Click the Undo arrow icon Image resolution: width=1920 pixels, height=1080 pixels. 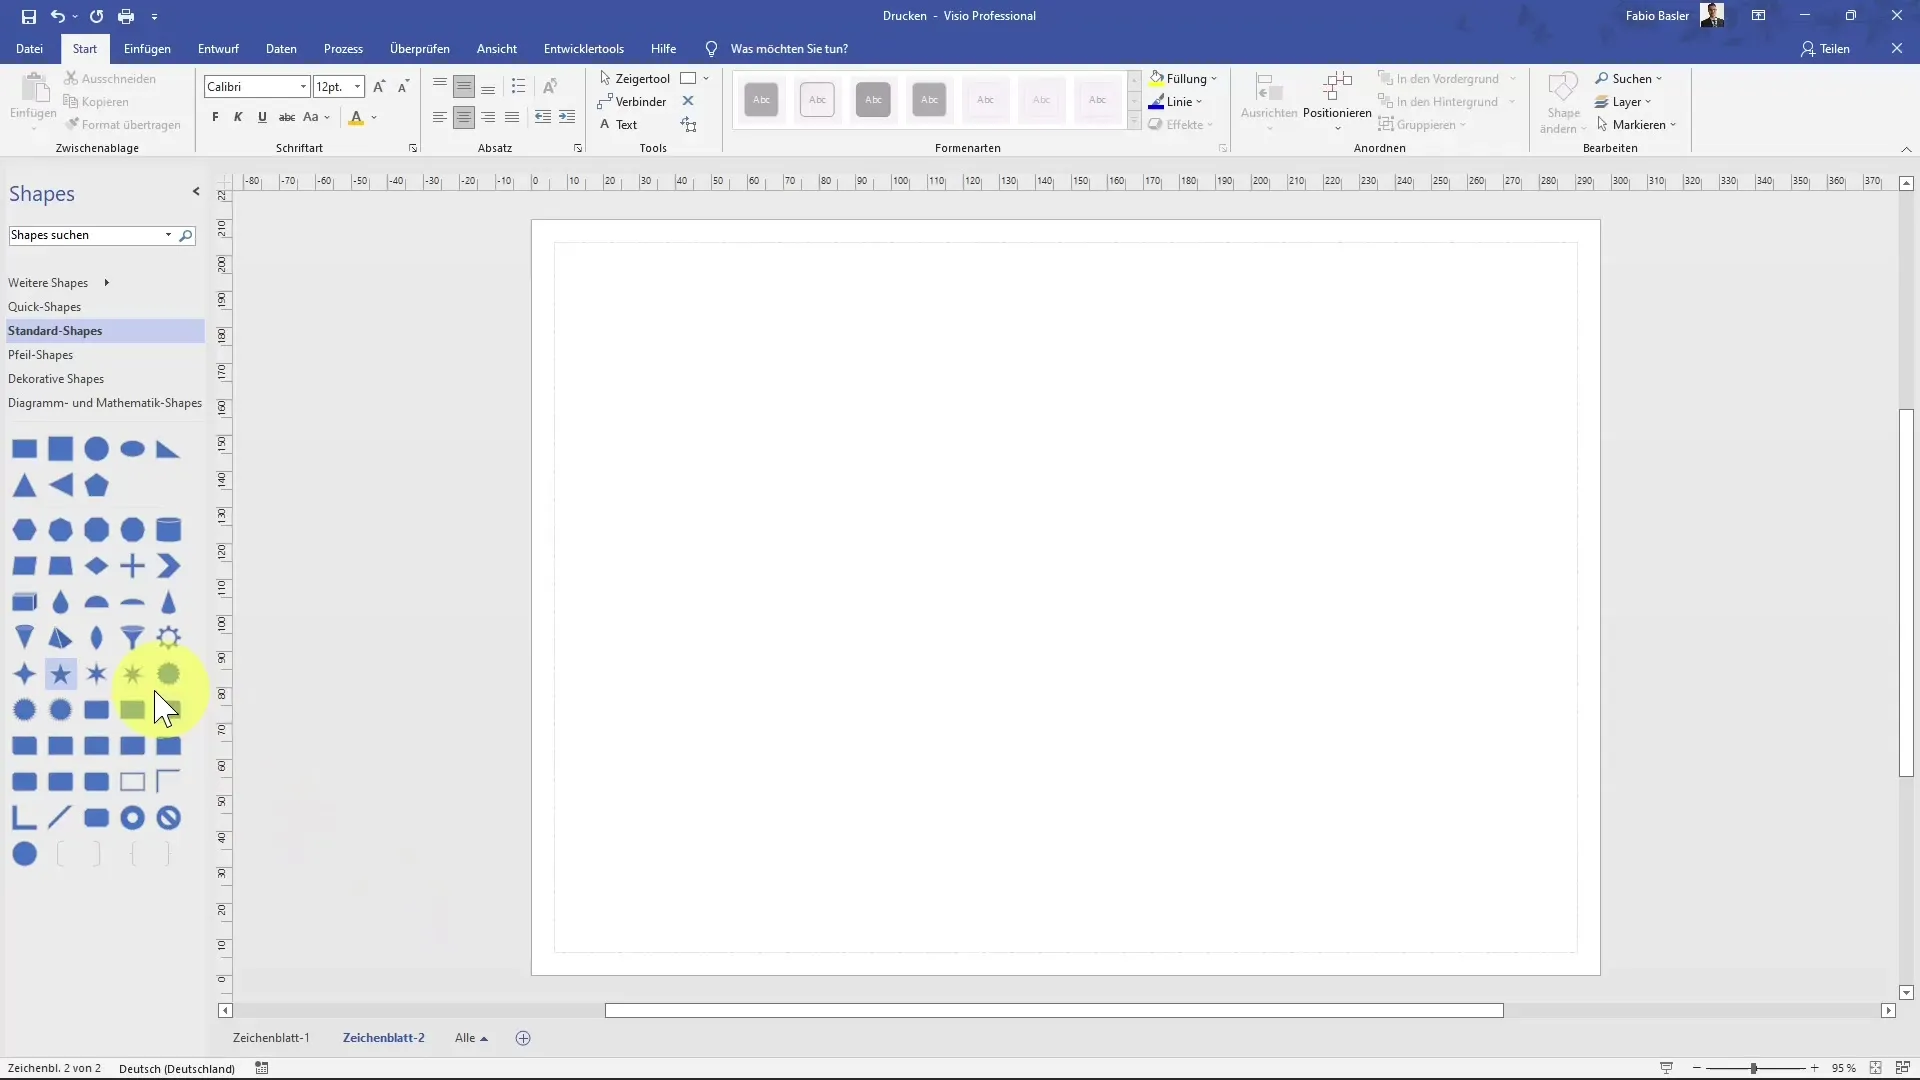click(58, 16)
